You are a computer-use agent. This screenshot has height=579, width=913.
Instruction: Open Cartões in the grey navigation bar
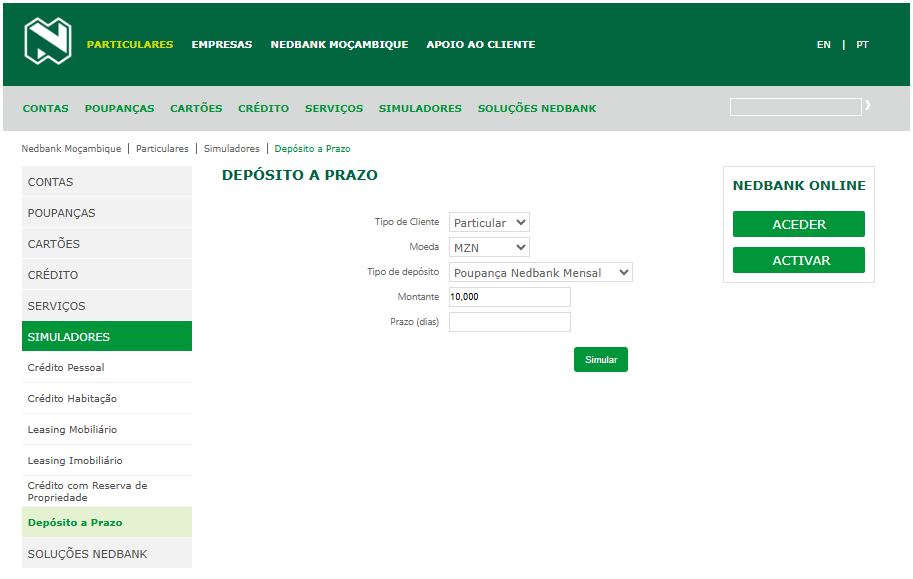click(x=196, y=108)
